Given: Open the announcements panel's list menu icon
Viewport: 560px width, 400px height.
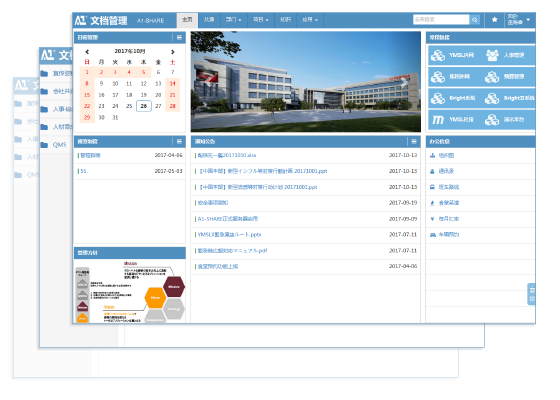Looking at the screenshot, I should 414,141.
